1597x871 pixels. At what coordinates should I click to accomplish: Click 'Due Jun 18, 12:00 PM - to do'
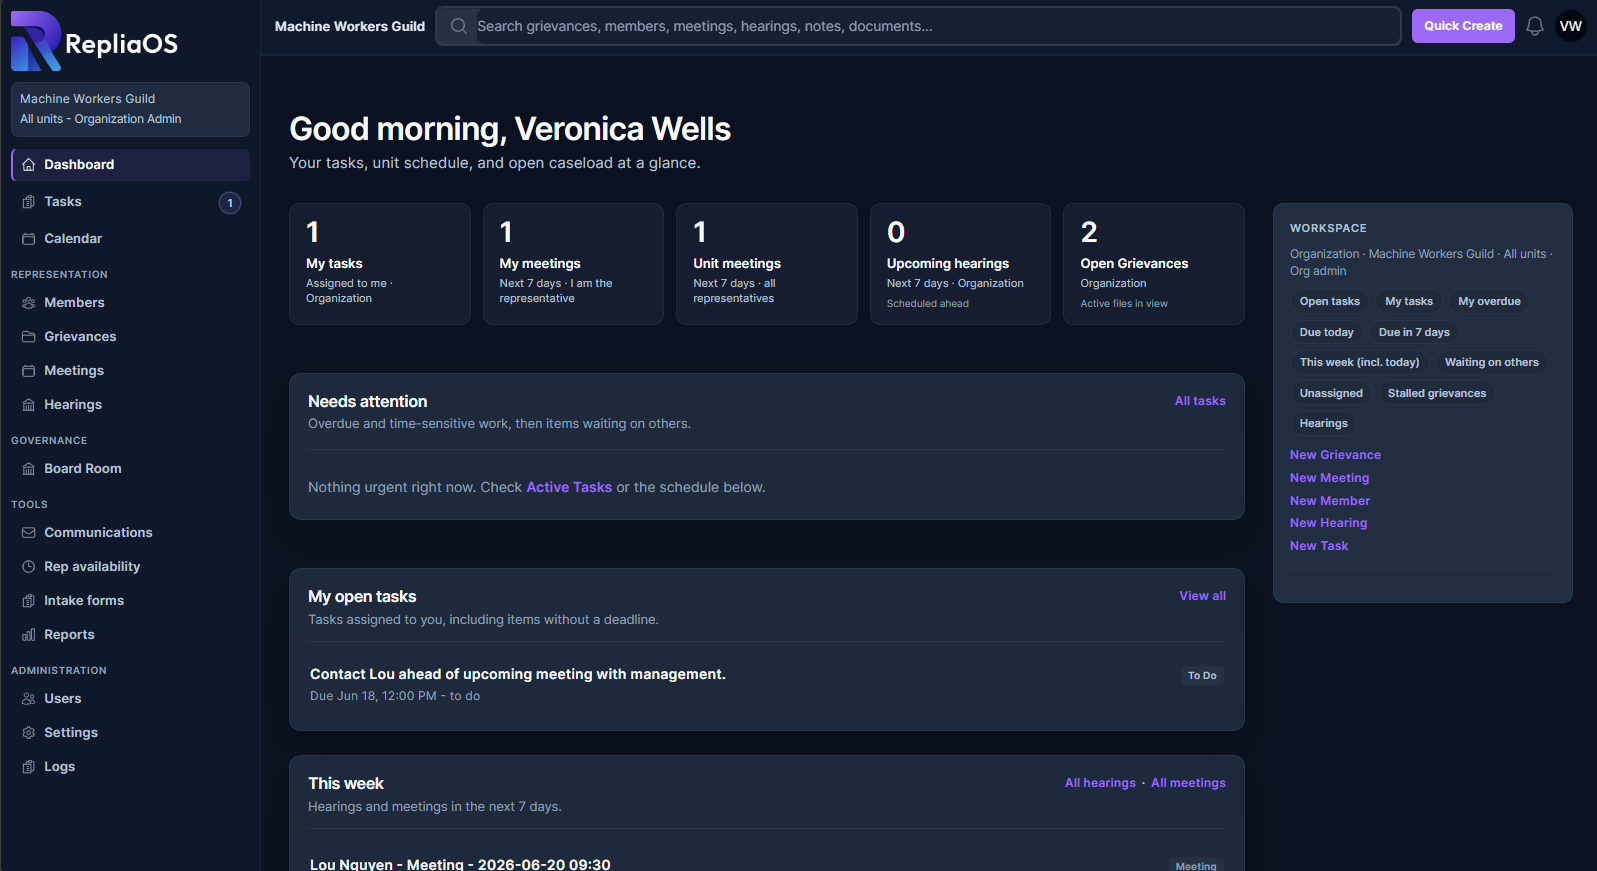pos(395,697)
